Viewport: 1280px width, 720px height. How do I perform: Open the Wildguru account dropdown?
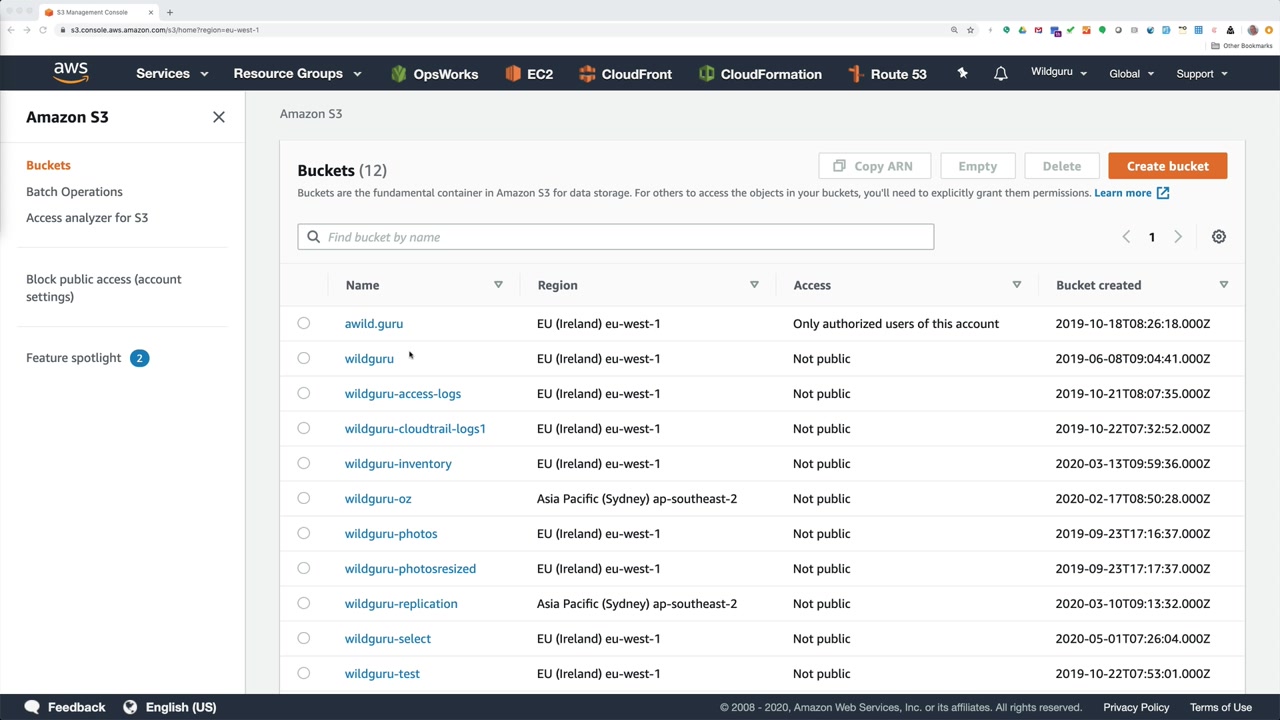pos(1058,73)
